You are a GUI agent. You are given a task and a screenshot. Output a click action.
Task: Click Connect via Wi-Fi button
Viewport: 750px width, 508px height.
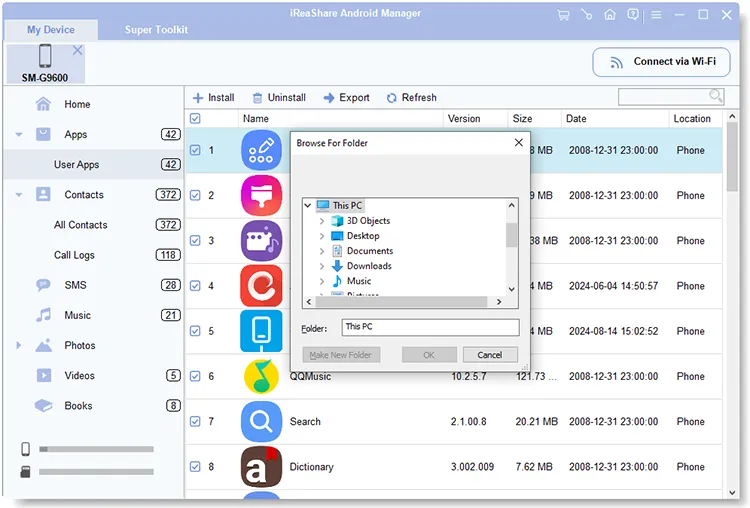(x=662, y=62)
